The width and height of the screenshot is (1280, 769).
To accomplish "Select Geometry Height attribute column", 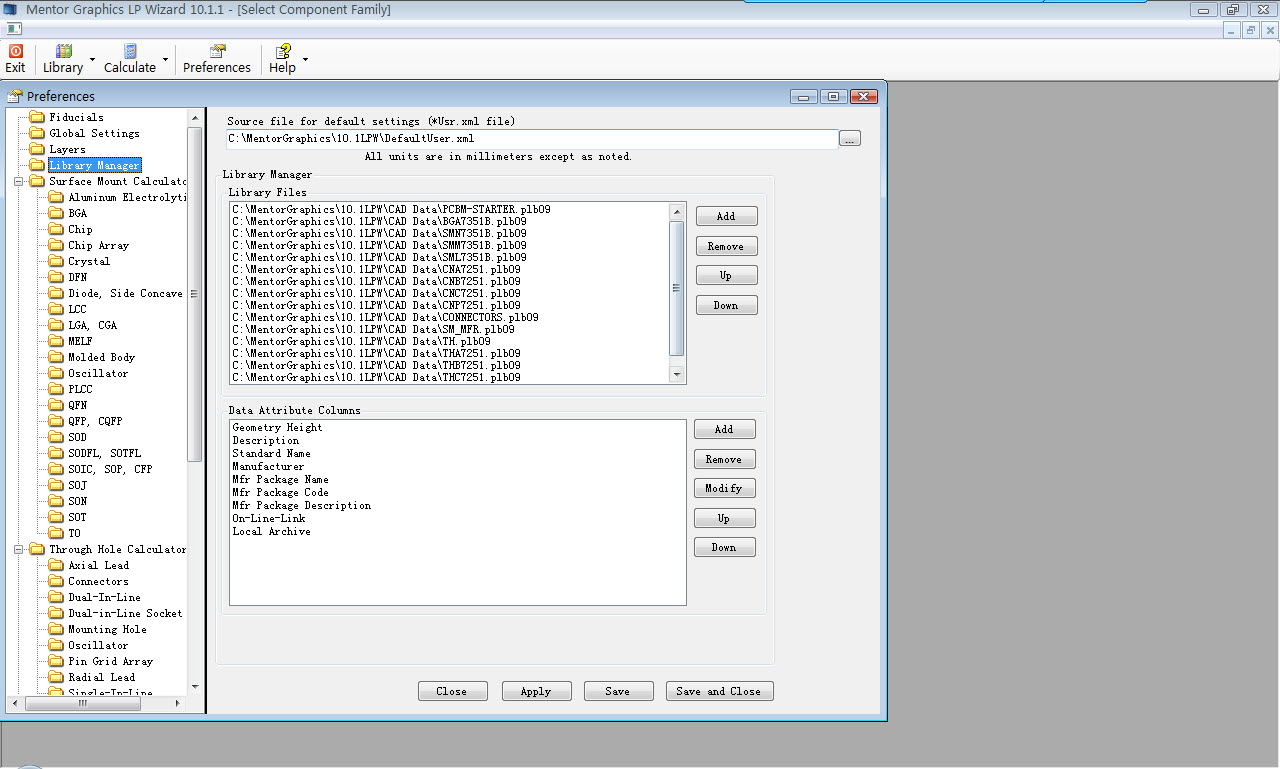I will click(277, 427).
